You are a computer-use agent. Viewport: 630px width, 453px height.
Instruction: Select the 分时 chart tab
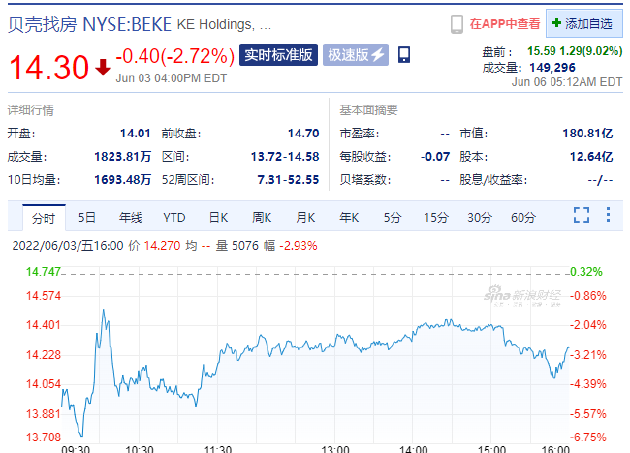[x=44, y=218]
